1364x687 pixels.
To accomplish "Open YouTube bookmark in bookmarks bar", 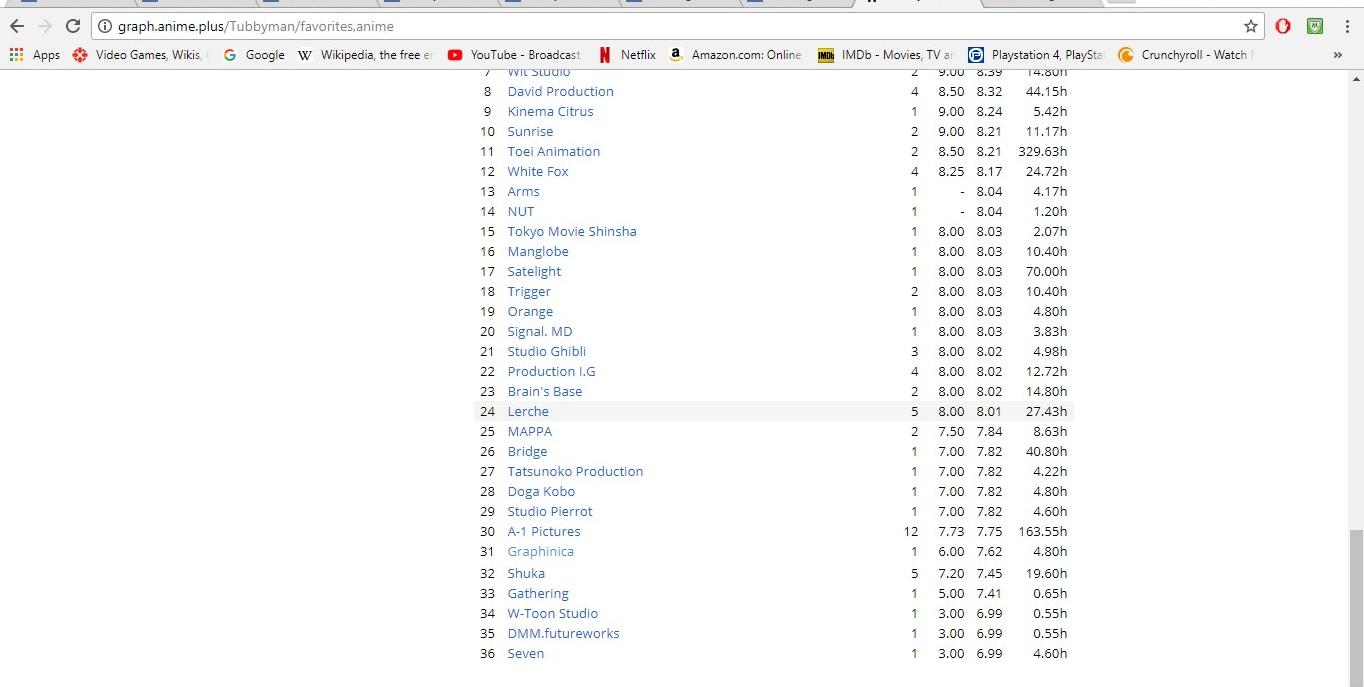I will coord(514,55).
